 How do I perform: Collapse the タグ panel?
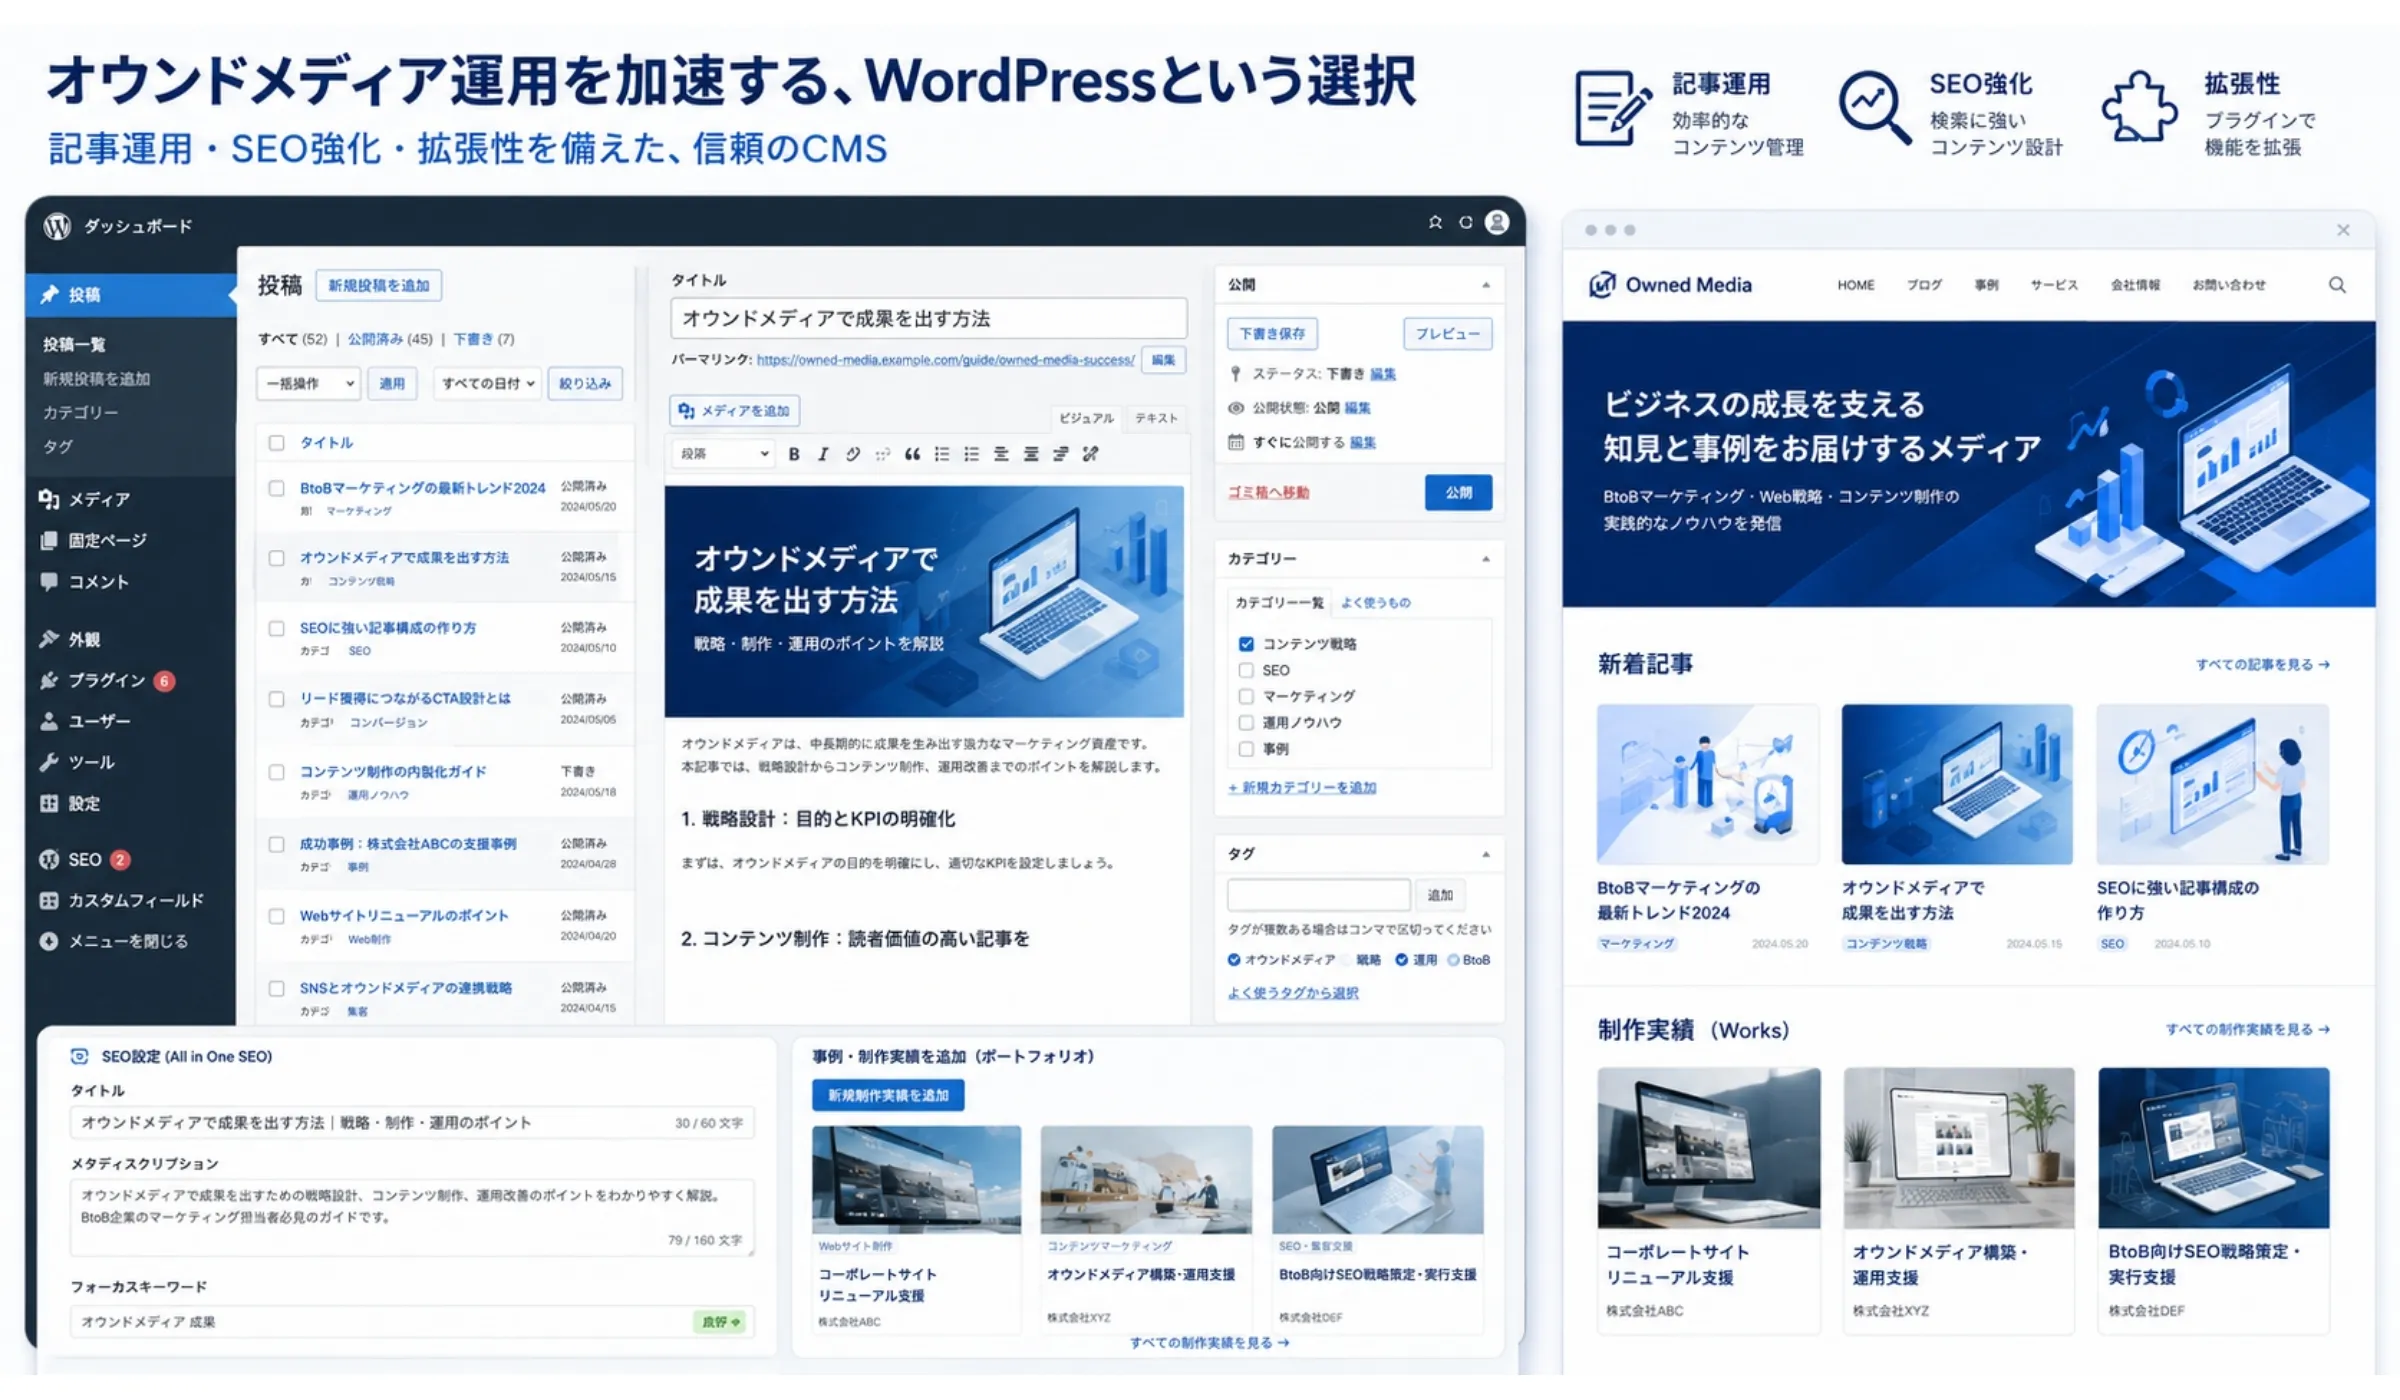[1485, 854]
